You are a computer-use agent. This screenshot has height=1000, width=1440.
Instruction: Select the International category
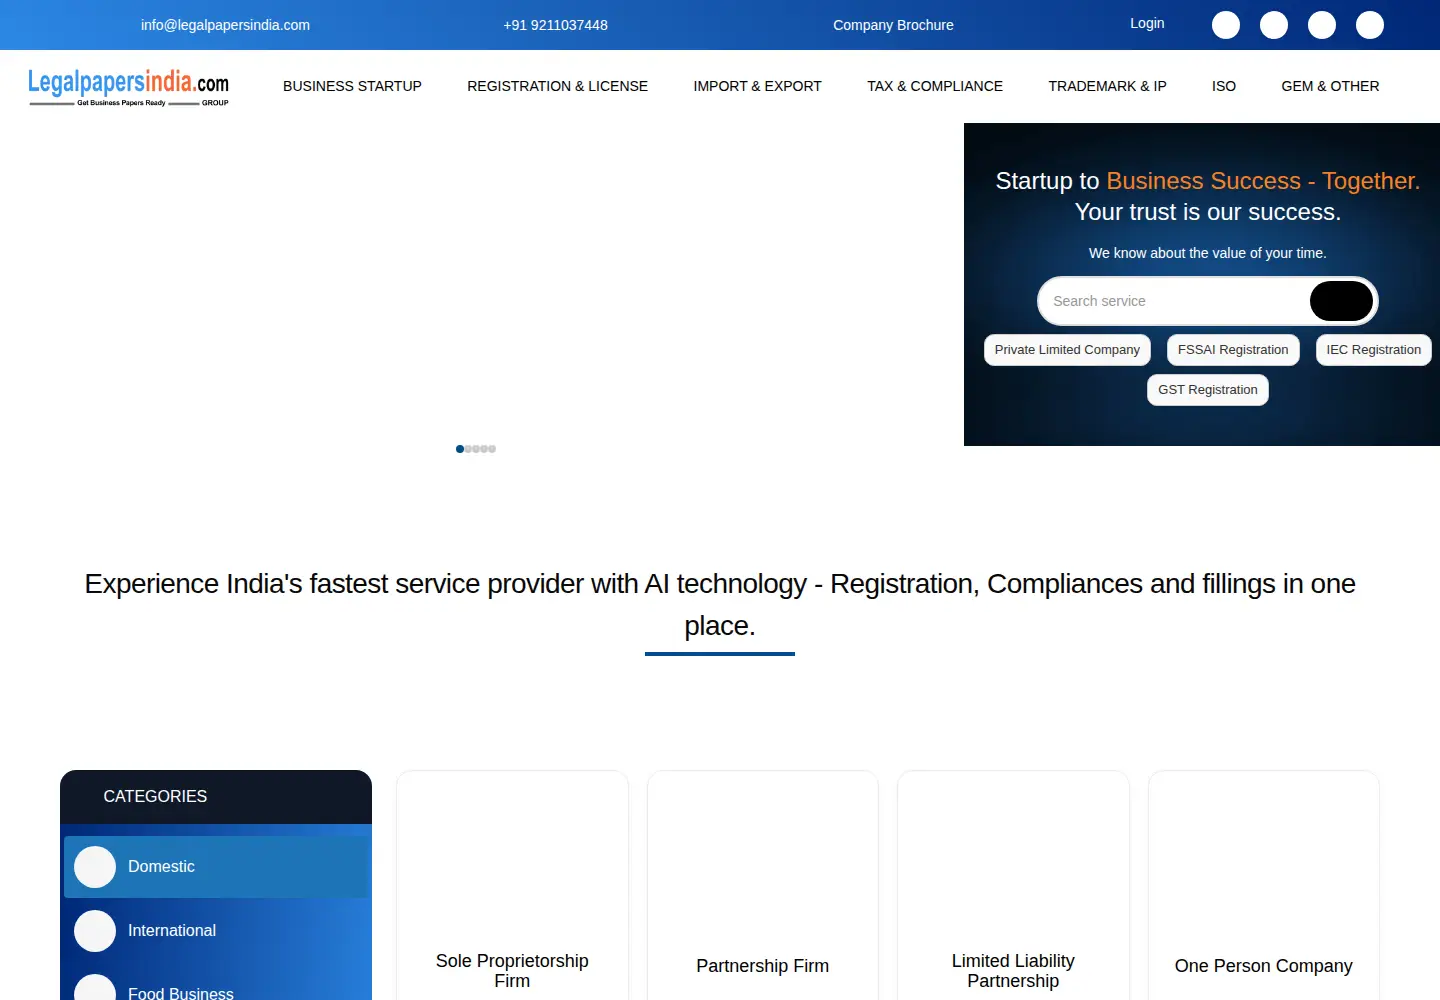click(x=216, y=931)
